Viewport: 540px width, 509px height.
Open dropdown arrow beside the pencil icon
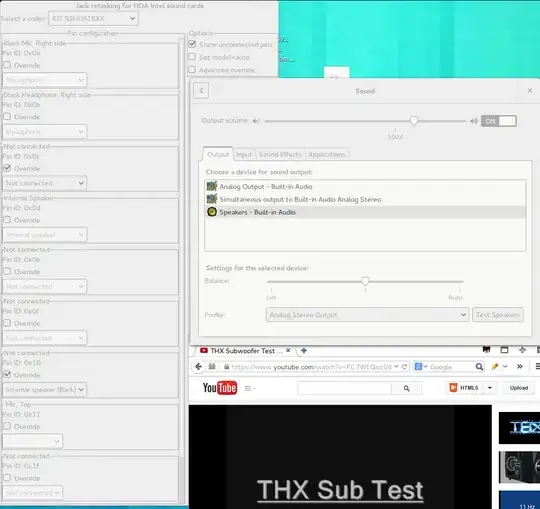(505, 367)
